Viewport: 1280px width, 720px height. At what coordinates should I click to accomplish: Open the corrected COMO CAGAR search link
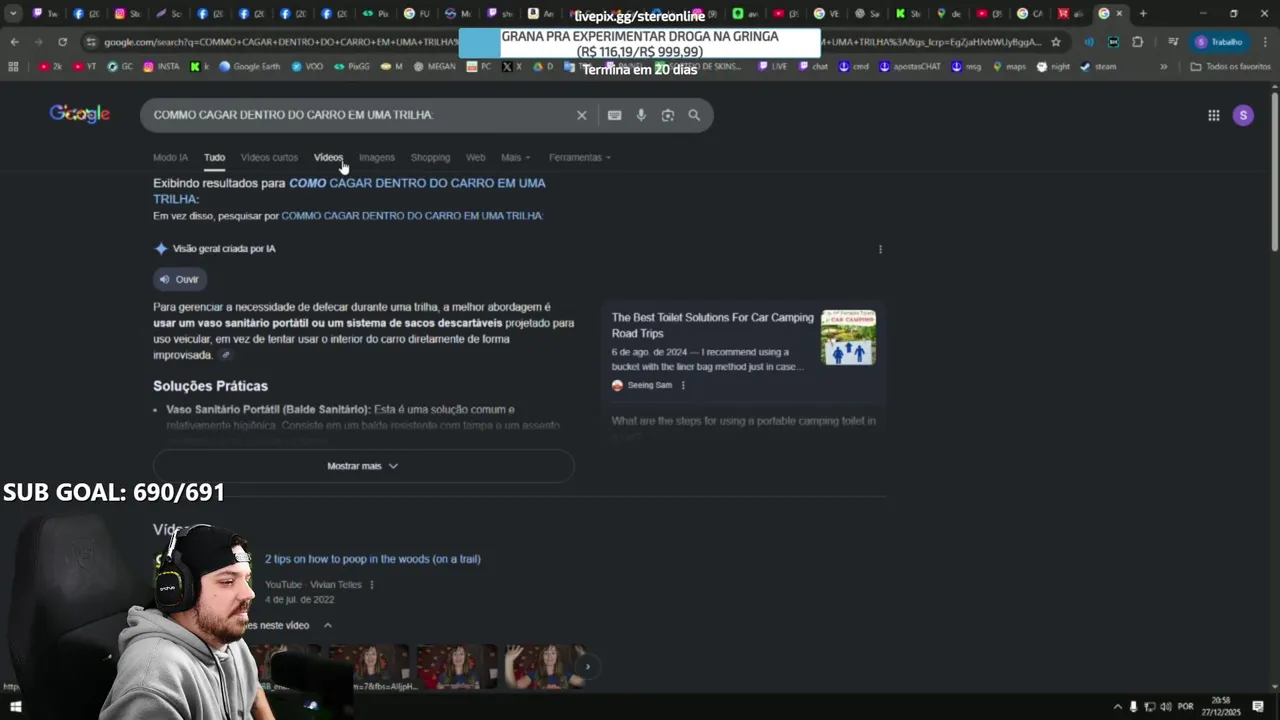tap(349, 191)
